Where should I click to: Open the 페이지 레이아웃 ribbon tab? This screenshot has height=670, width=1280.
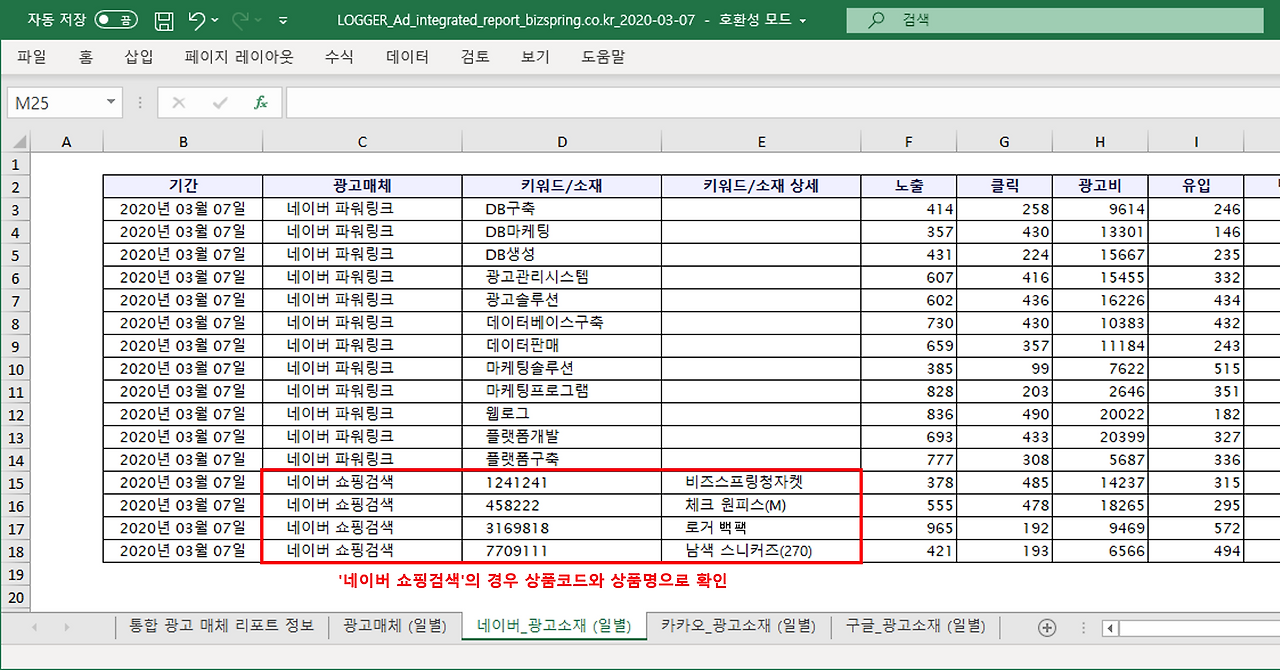click(240, 57)
